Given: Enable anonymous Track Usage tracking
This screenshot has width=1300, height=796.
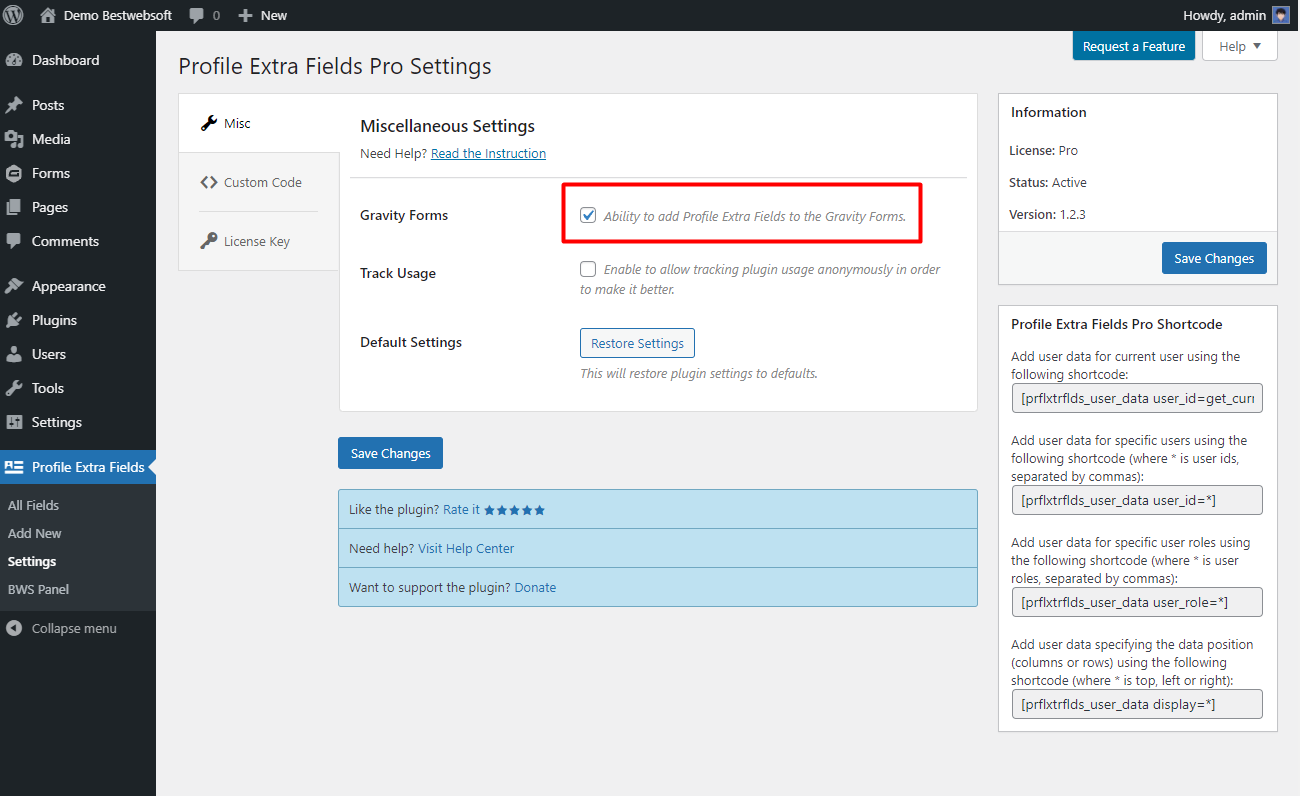Looking at the screenshot, I should (x=588, y=269).
